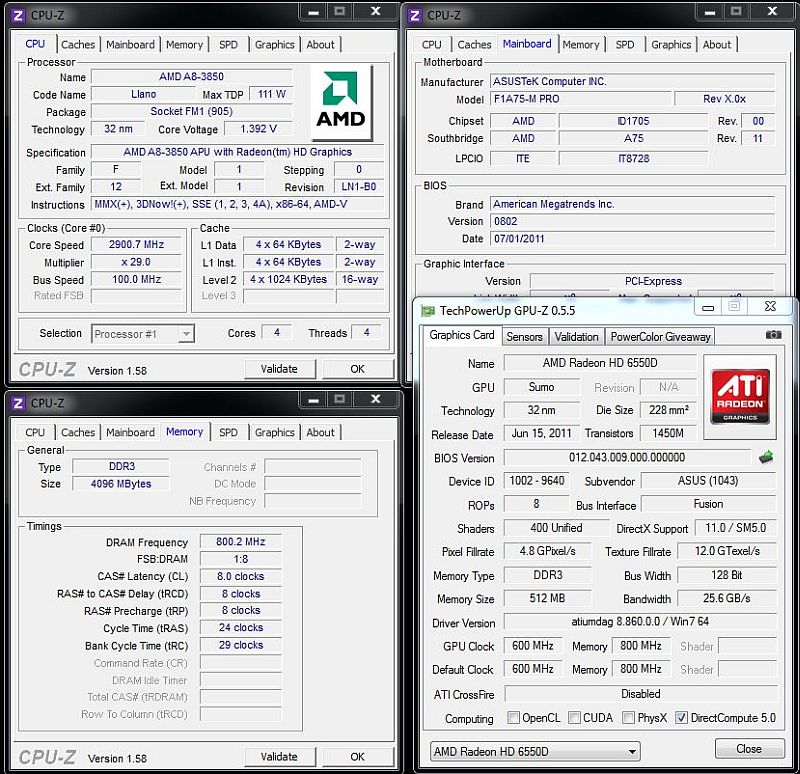Image resolution: width=800 pixels, height=774 pixels.
Task: Click the GPU-Z BIOS Version field
Action: (627, 457)
